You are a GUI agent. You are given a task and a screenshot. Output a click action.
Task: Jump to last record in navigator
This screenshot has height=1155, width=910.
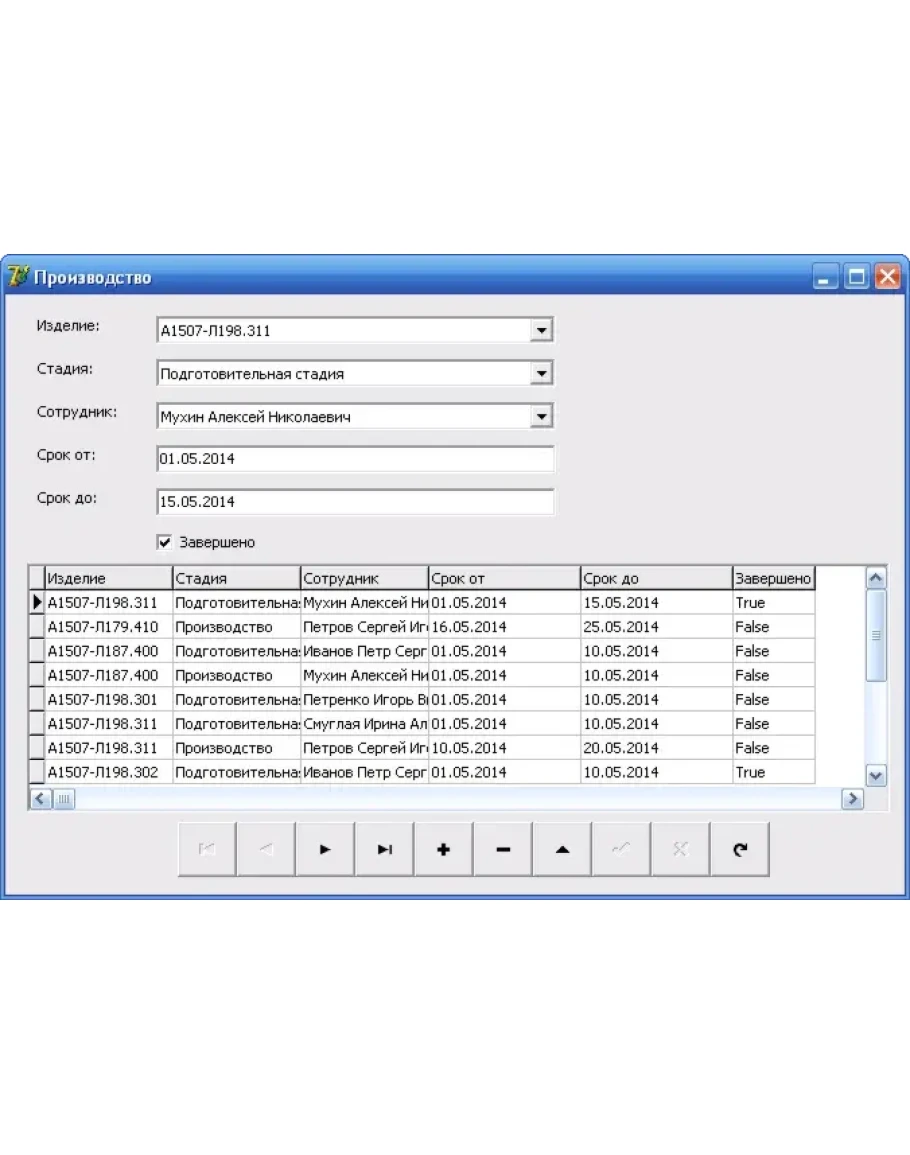[384, 849]
